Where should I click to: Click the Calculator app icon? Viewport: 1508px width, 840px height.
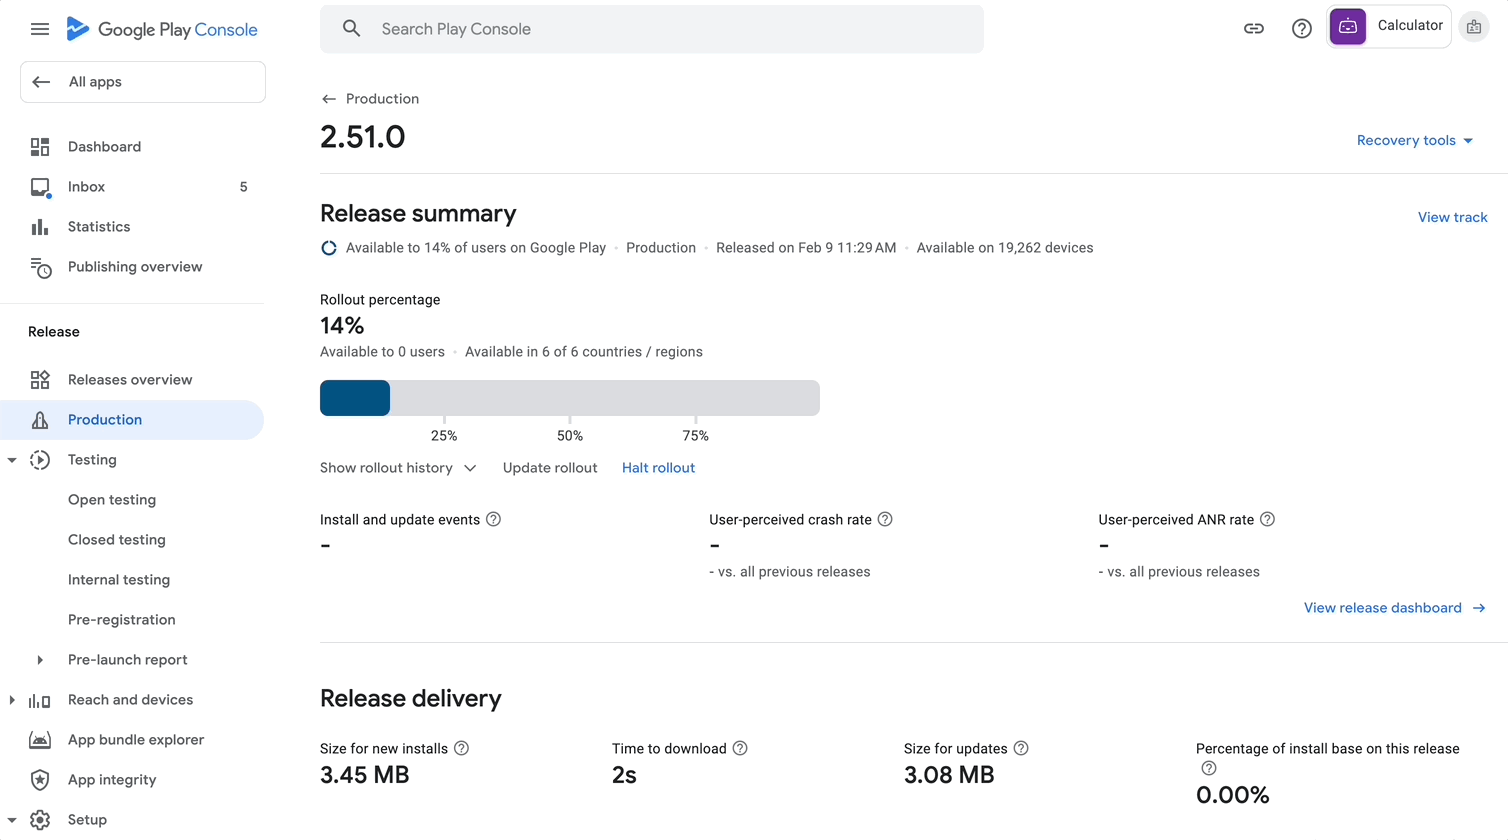[1348, 27]
